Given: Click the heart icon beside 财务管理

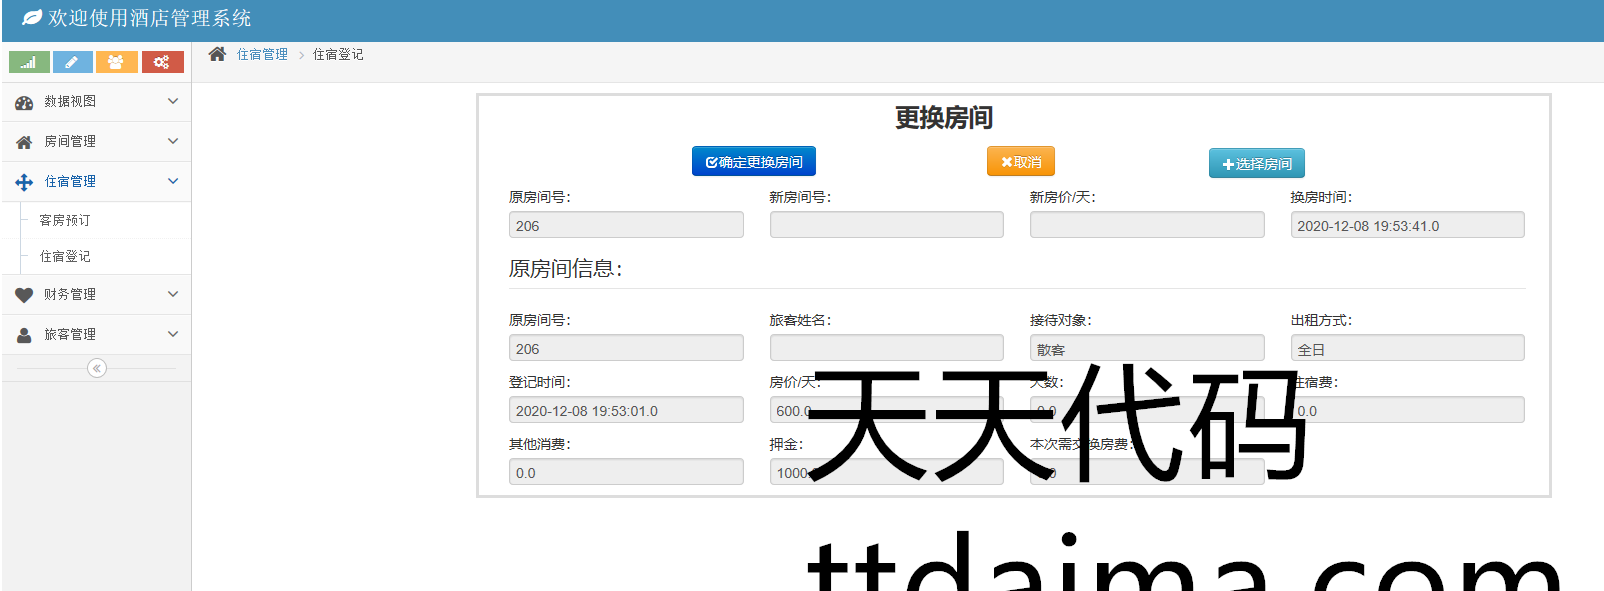Looking at the screenshot, I should [24, 295].
